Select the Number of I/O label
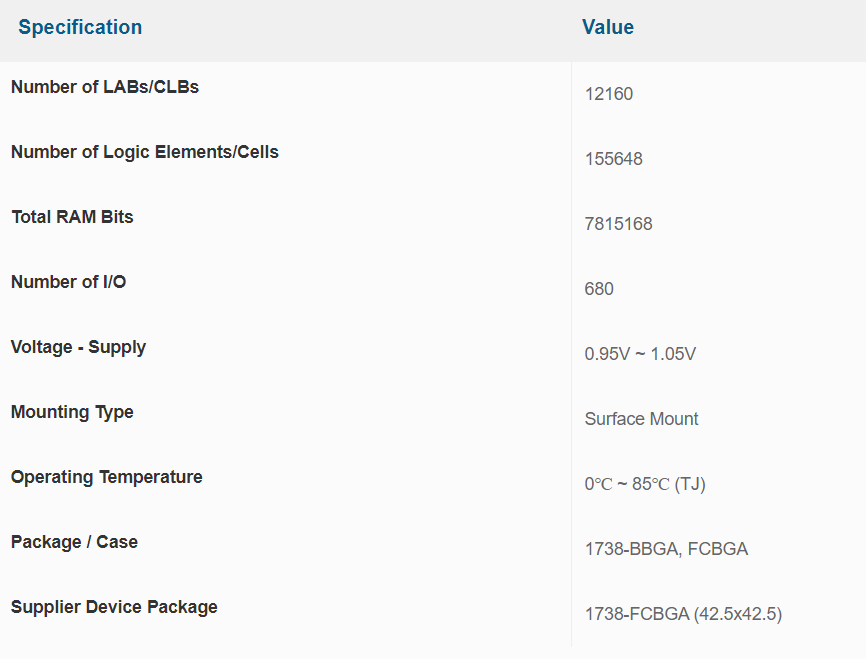 [x=69, y=282]
